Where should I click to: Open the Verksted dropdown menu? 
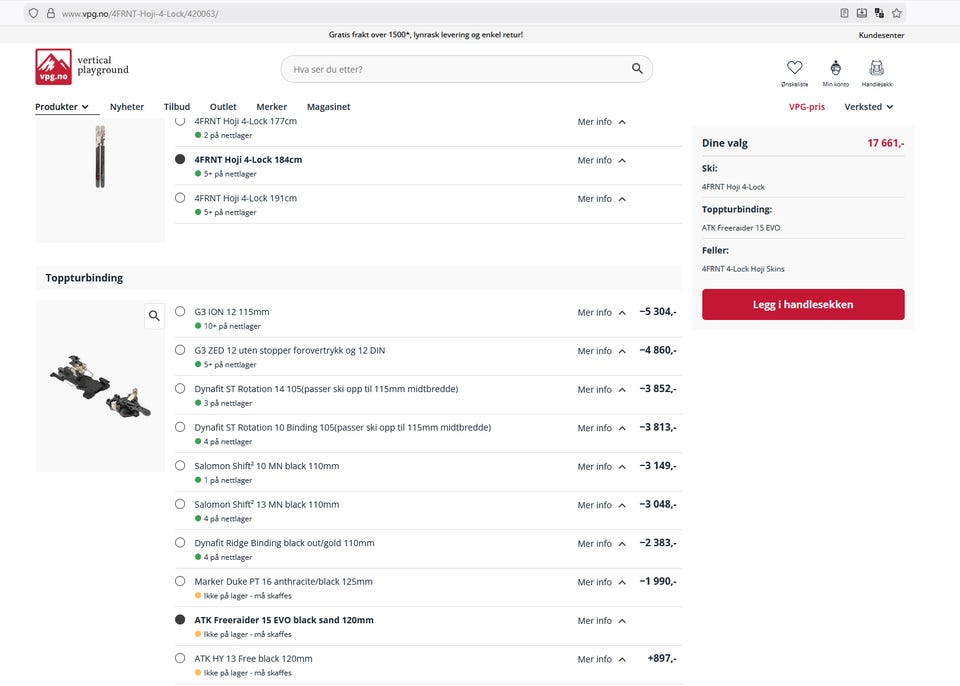pos(868,107)
